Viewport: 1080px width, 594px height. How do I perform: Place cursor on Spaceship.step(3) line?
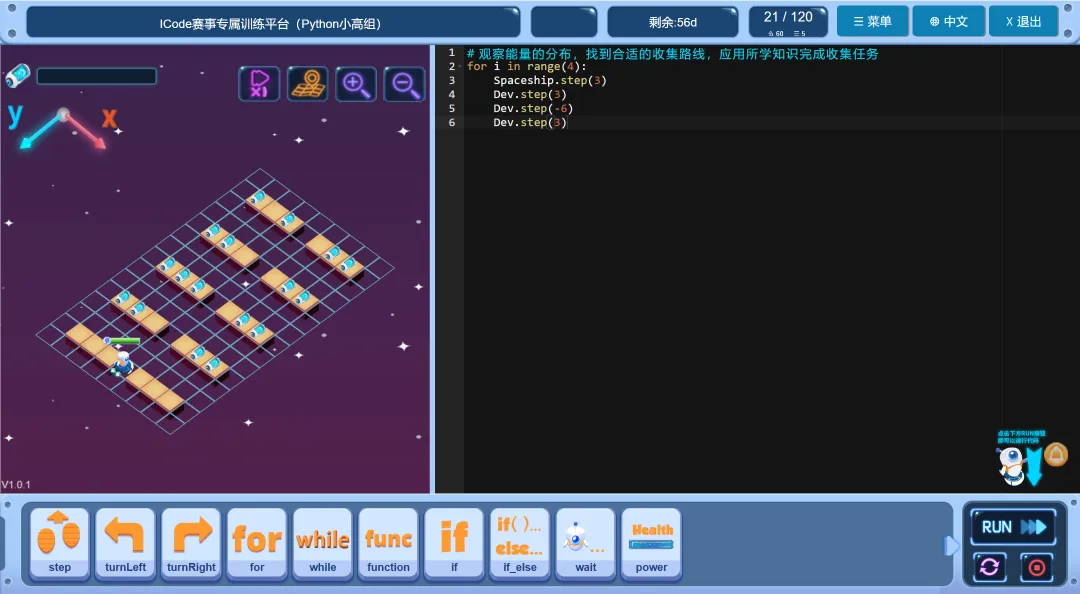[550, 81]
